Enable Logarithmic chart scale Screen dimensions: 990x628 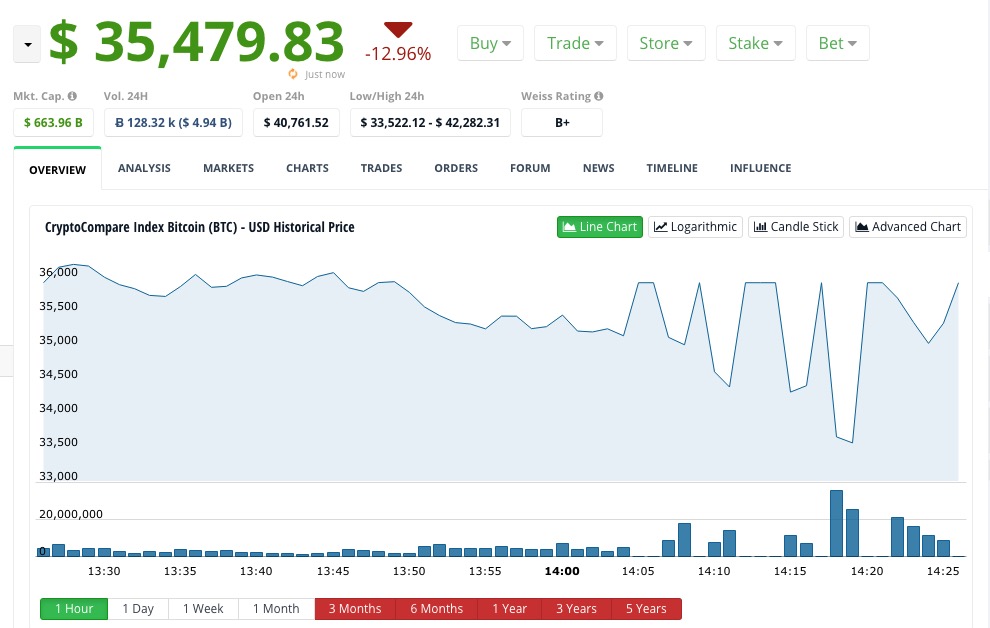click(x=695, y=227)
